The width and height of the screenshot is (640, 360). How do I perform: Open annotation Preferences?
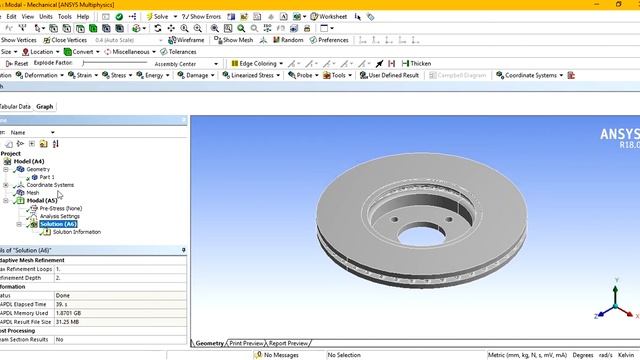[x=329, y=40]
